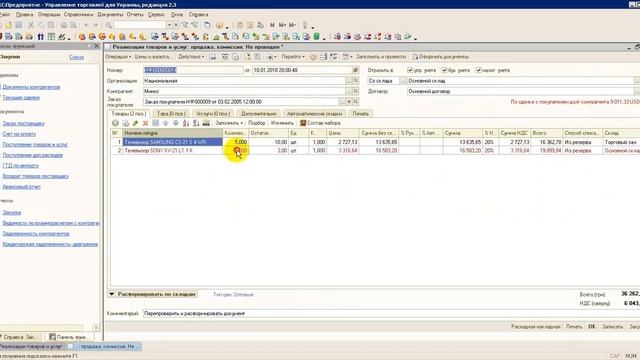Click magnifier icon next to Контрагент field
The width and height of the screenshot is (640, 360).
(x=356, y=91)
